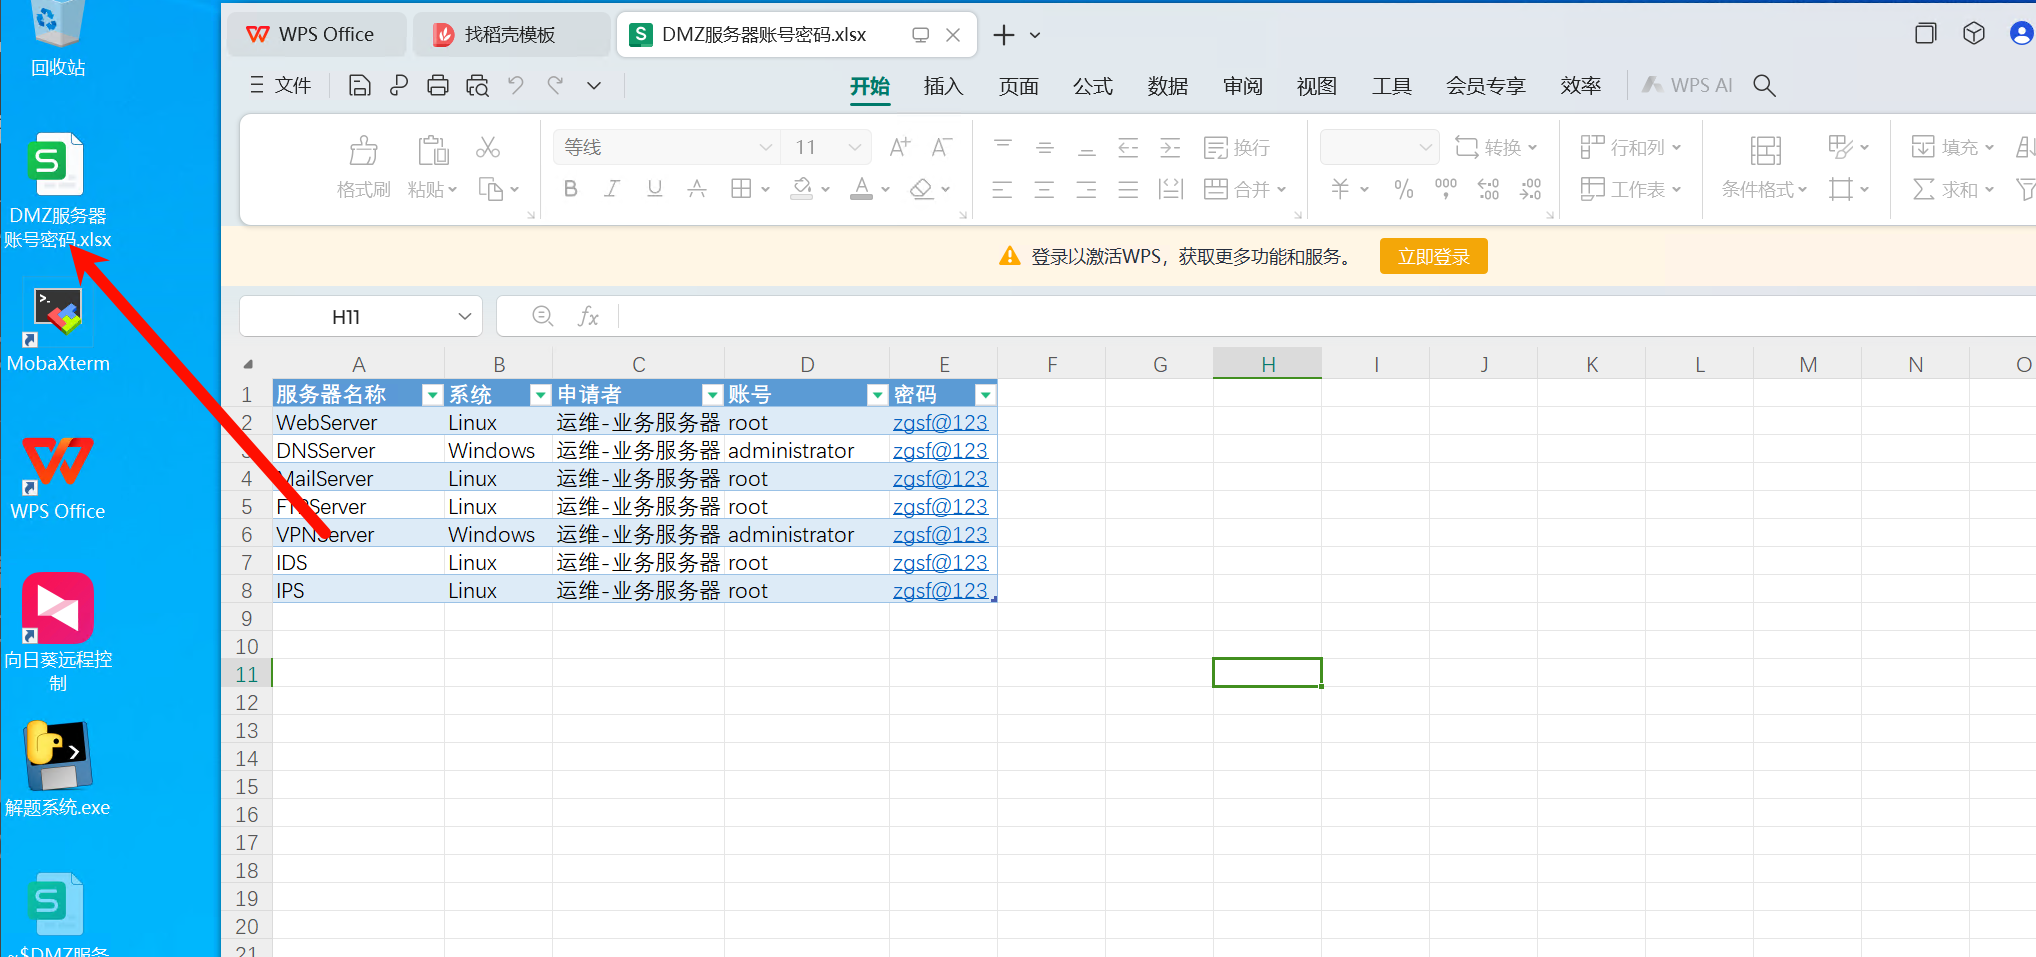Viewport: 2036px width, 957px height.
Task: Click the percent style icon
Action: pyautogui.click(x=1403, y=189)
